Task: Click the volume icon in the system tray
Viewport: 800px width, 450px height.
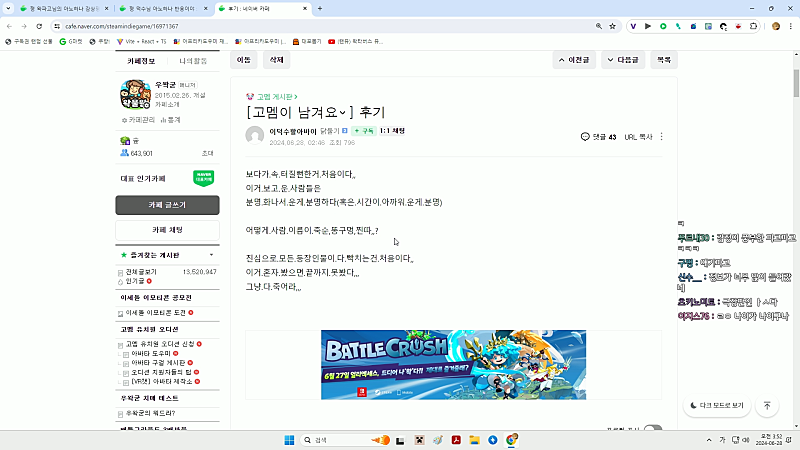Action: (745, 440)
